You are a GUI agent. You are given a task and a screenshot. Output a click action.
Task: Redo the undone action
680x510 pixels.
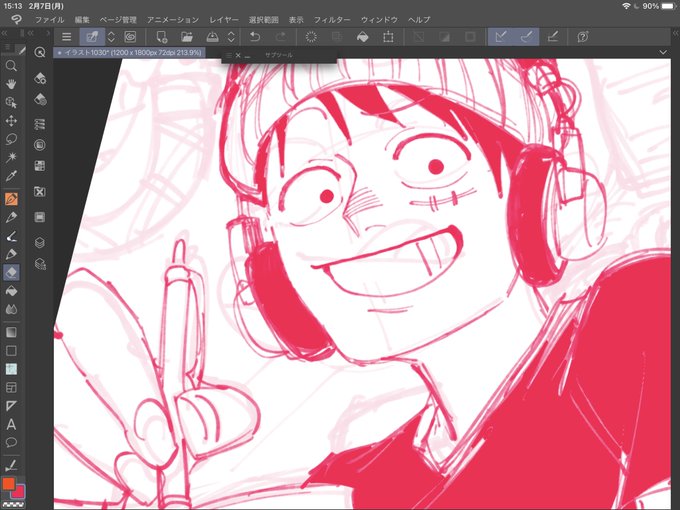tap(281, 37)
